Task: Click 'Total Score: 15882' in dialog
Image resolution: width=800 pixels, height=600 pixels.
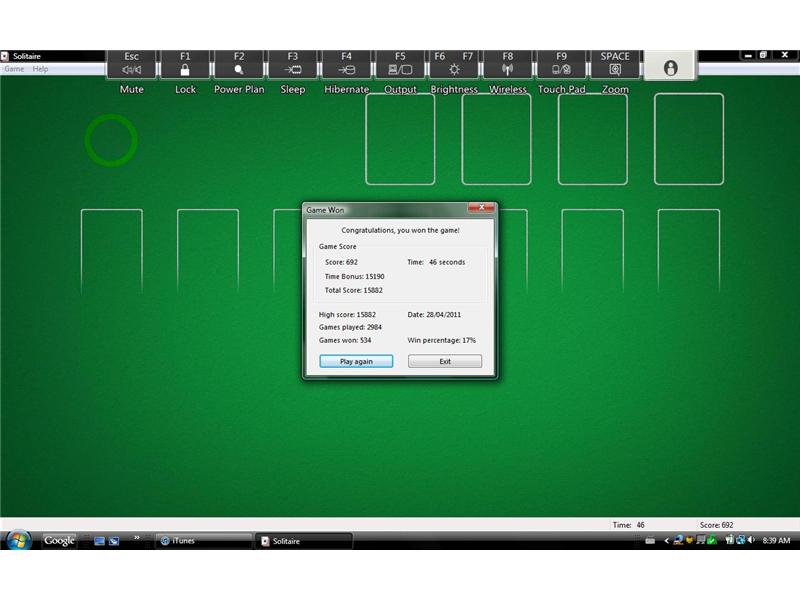Action: click(354, 290)
